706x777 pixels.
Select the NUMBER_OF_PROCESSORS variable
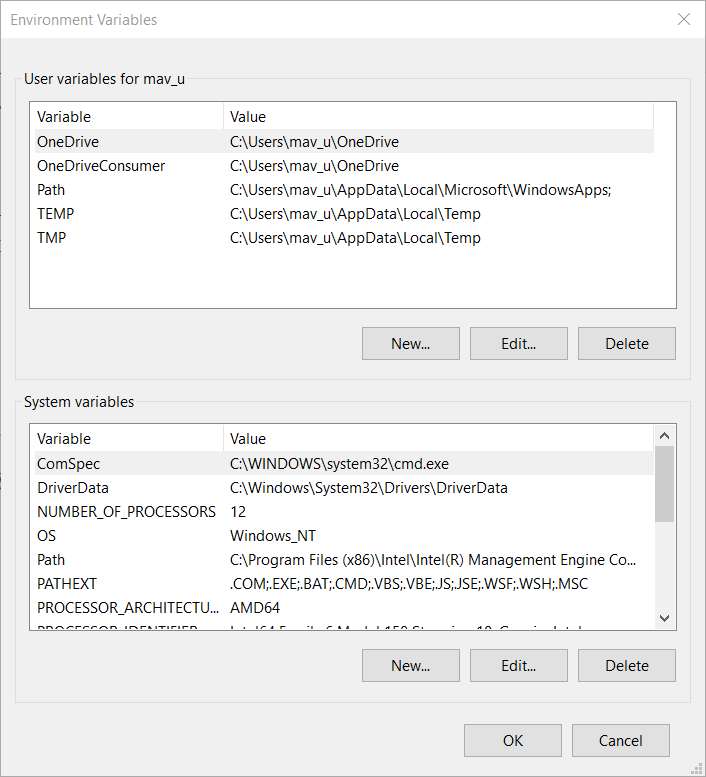click(126, 512)
